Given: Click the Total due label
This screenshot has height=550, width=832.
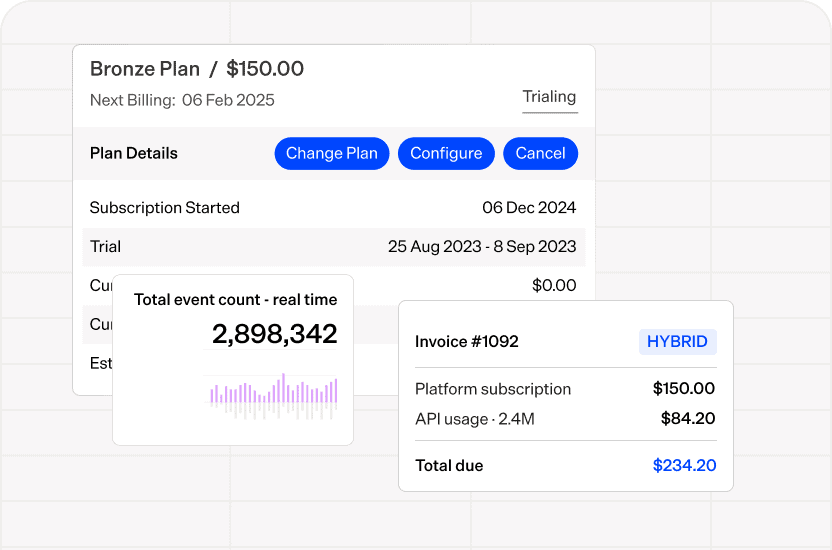Looking at the screenshot, I should point(449,466).
